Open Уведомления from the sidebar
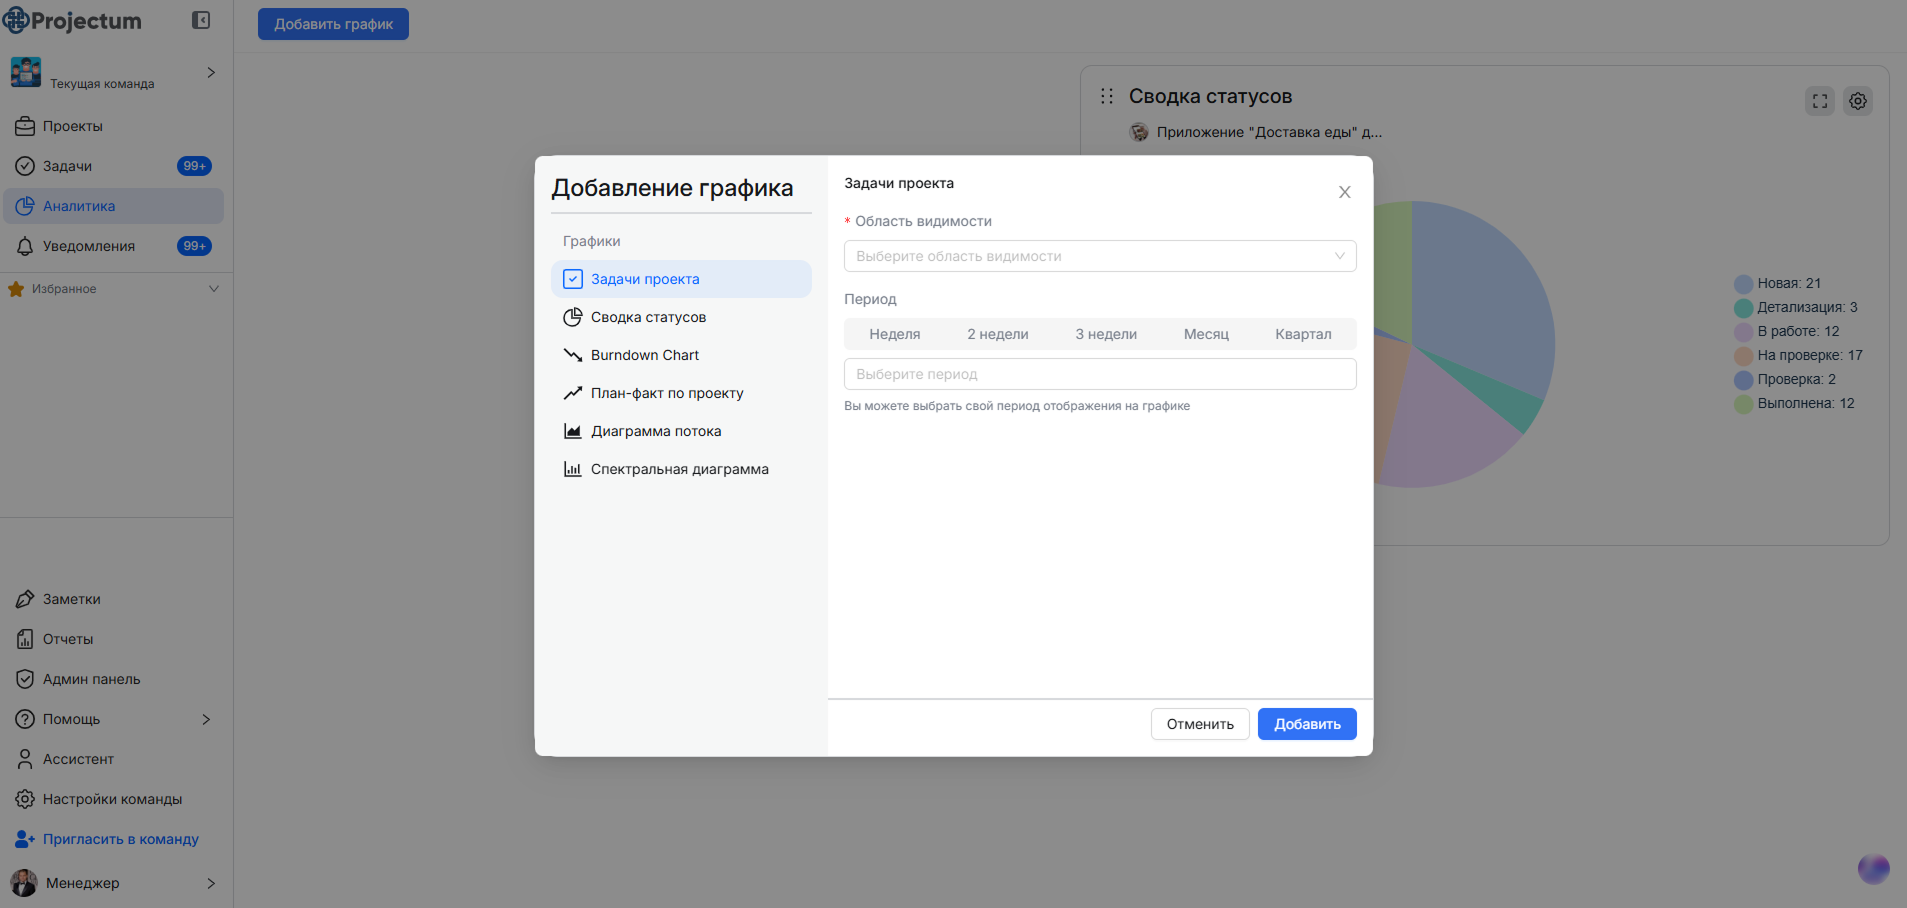Image resolution: width=1907 pixels, height=908 pixels. 89,245
